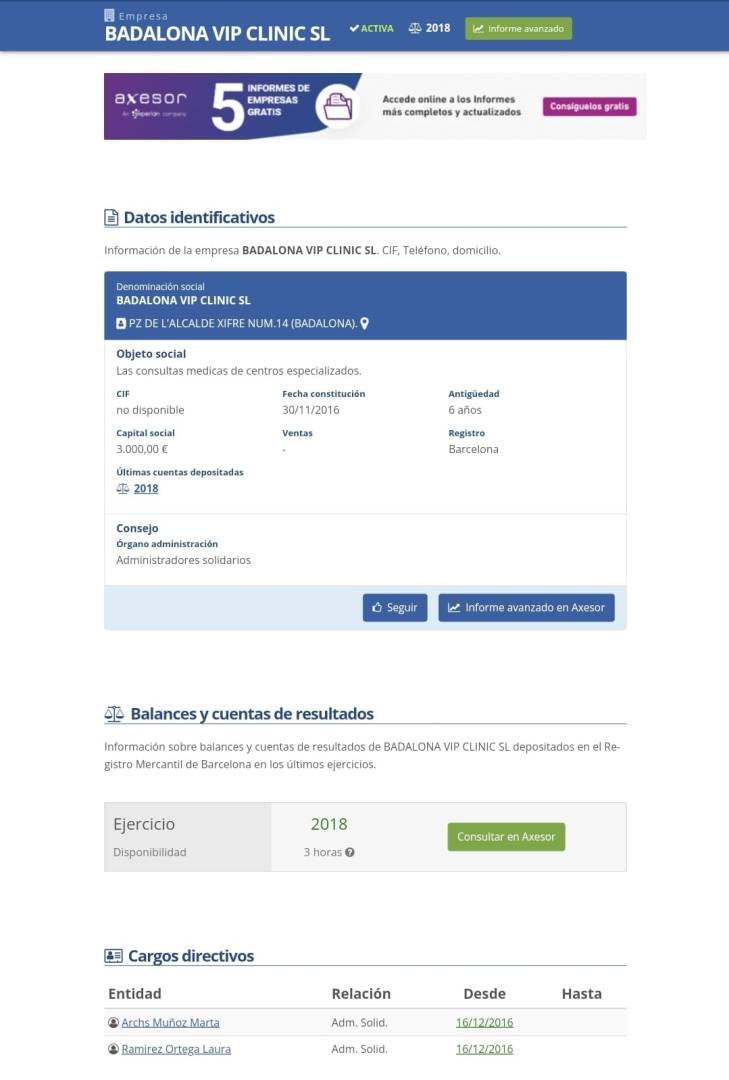Click the scales icon by Balances y cuentas heading
Viewport: 729px width, 1080px height.
click(x=114, y=714)
